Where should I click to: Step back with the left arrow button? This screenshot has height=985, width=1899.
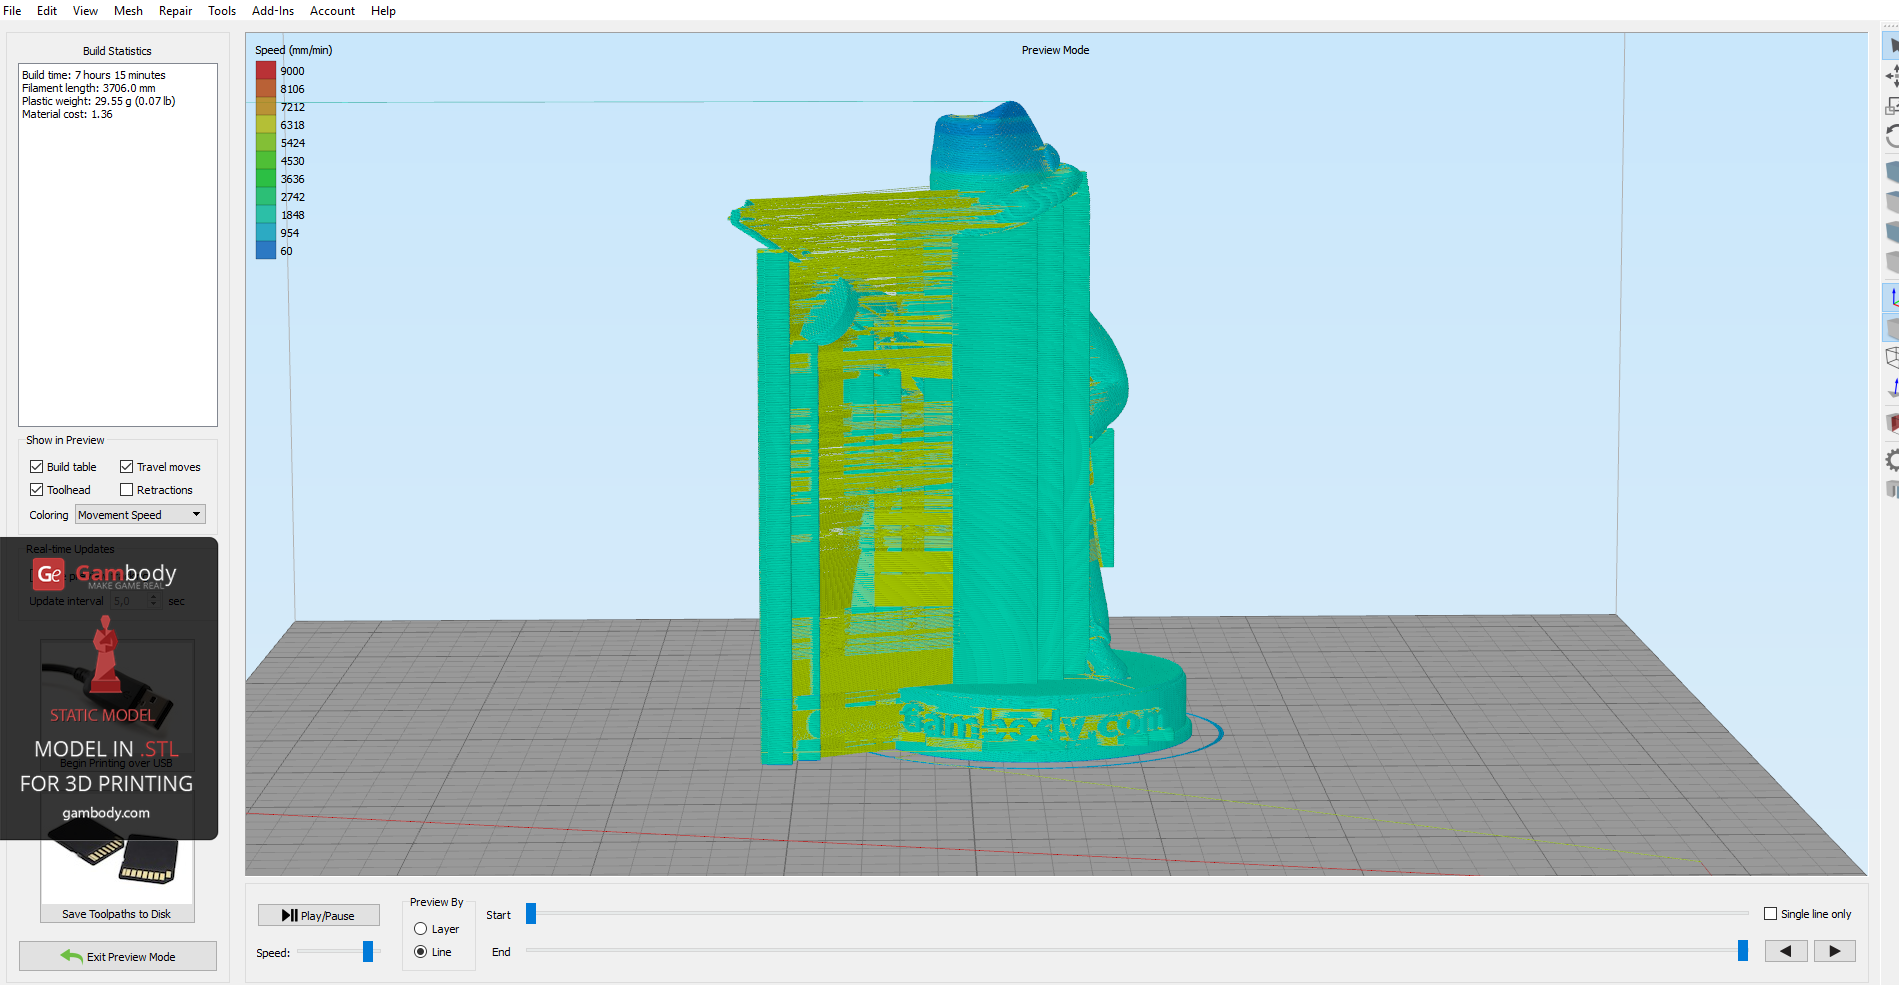1785,951
